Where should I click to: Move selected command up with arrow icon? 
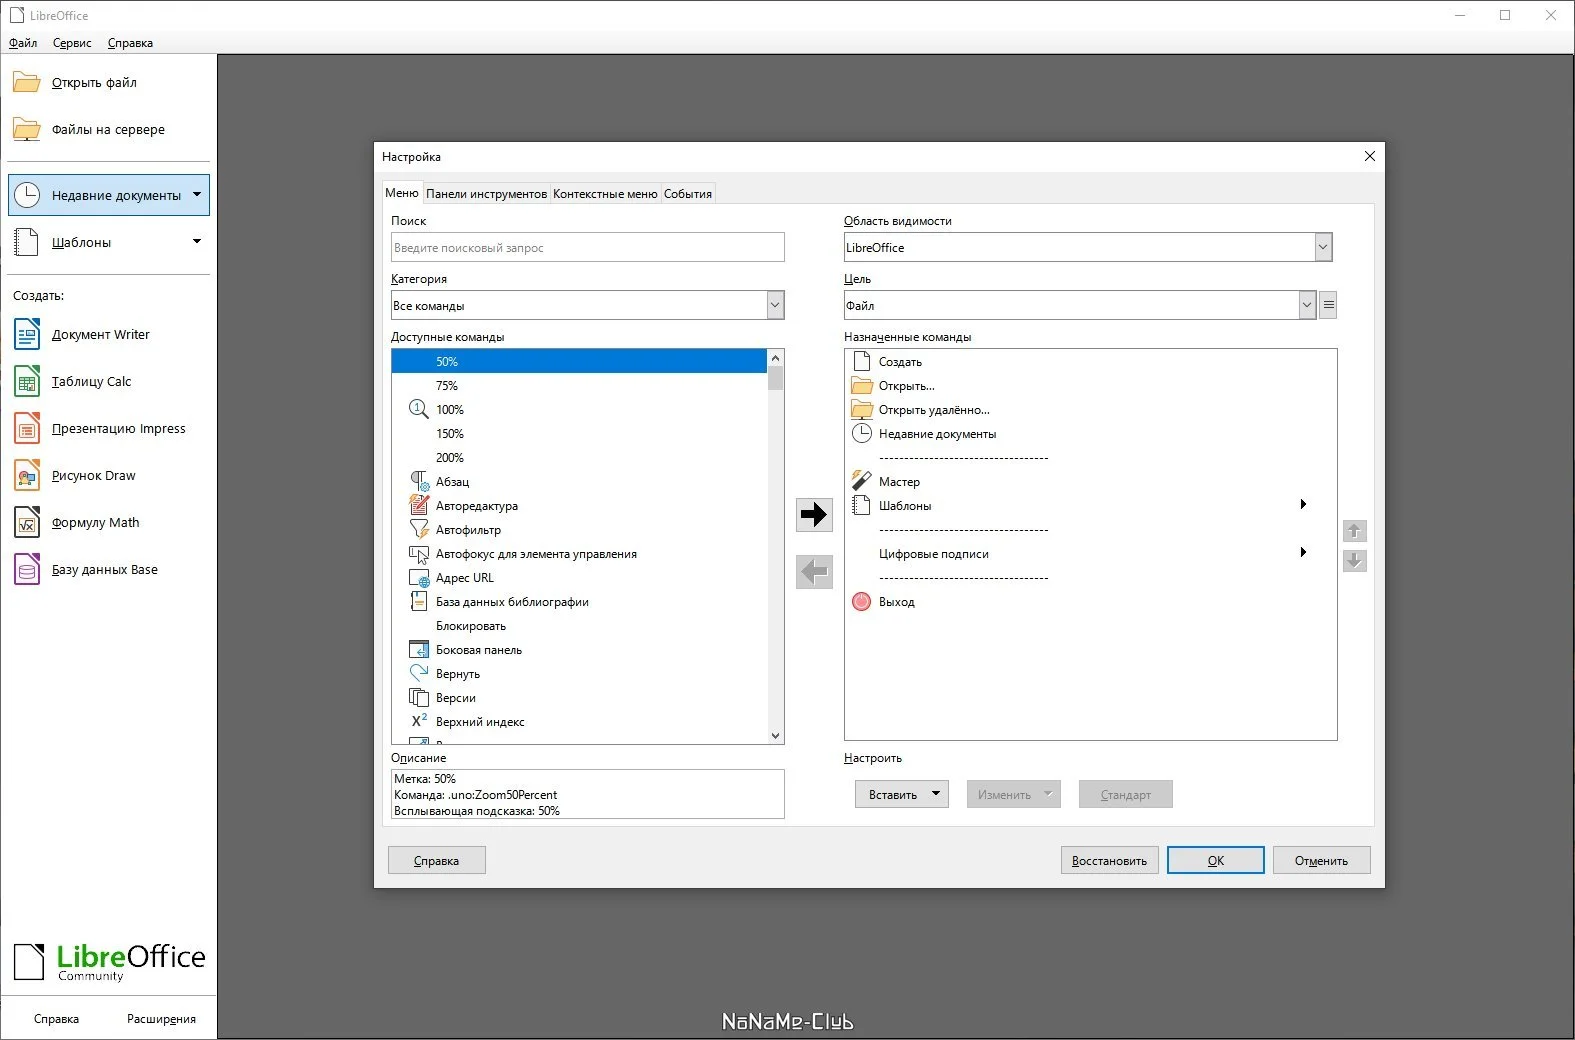click(x=1354, y=531)
